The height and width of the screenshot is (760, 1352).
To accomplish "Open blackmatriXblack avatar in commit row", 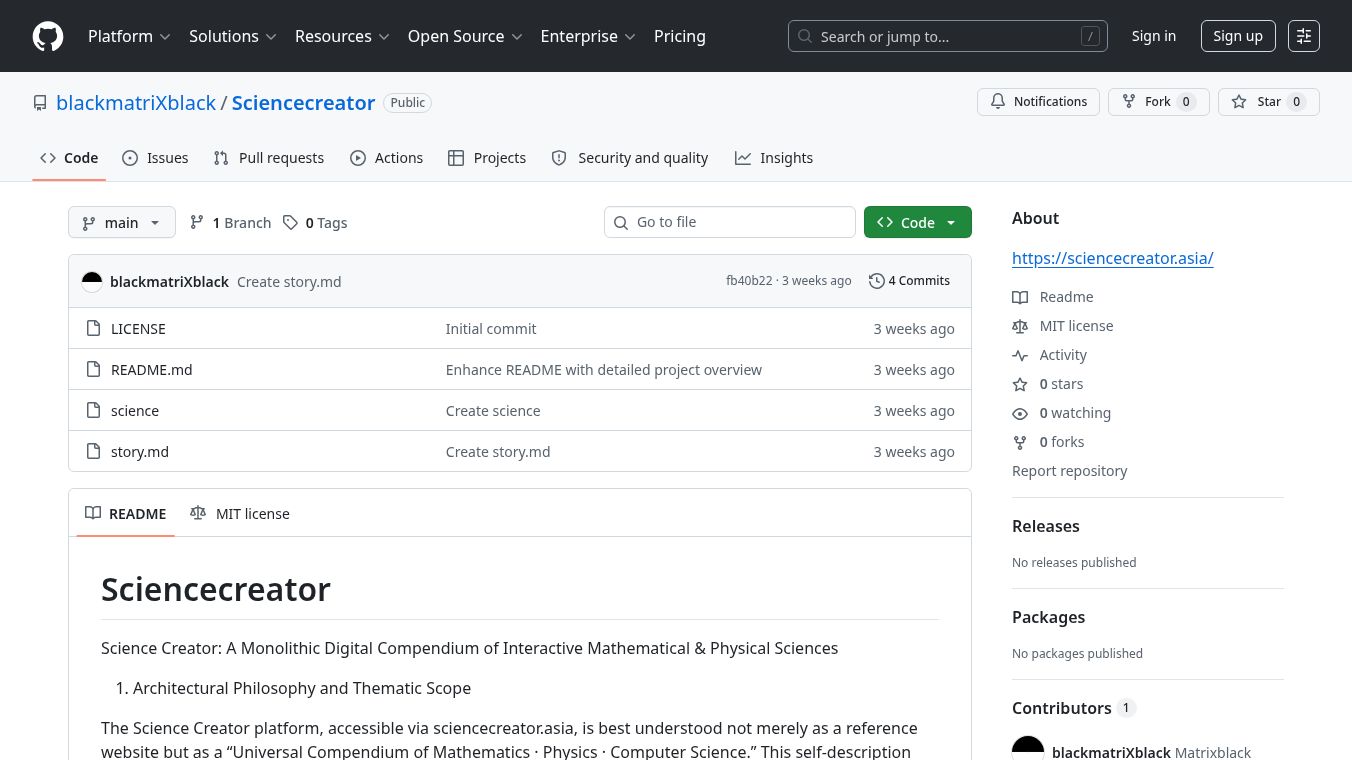I will pyautogui.click(x=92, y=282).
